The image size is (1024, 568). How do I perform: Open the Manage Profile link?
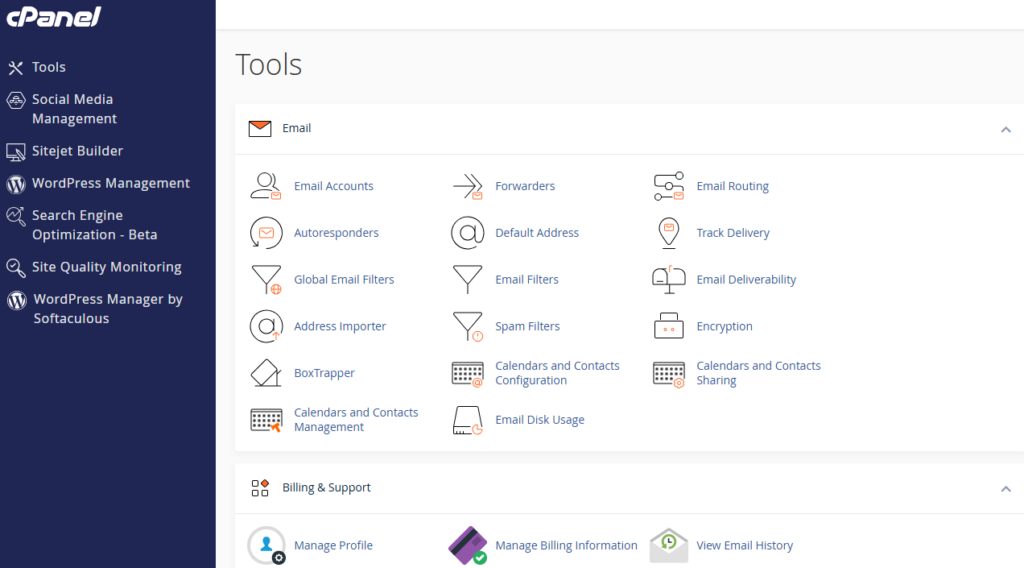pyautogui.click(x=333, y=545)
